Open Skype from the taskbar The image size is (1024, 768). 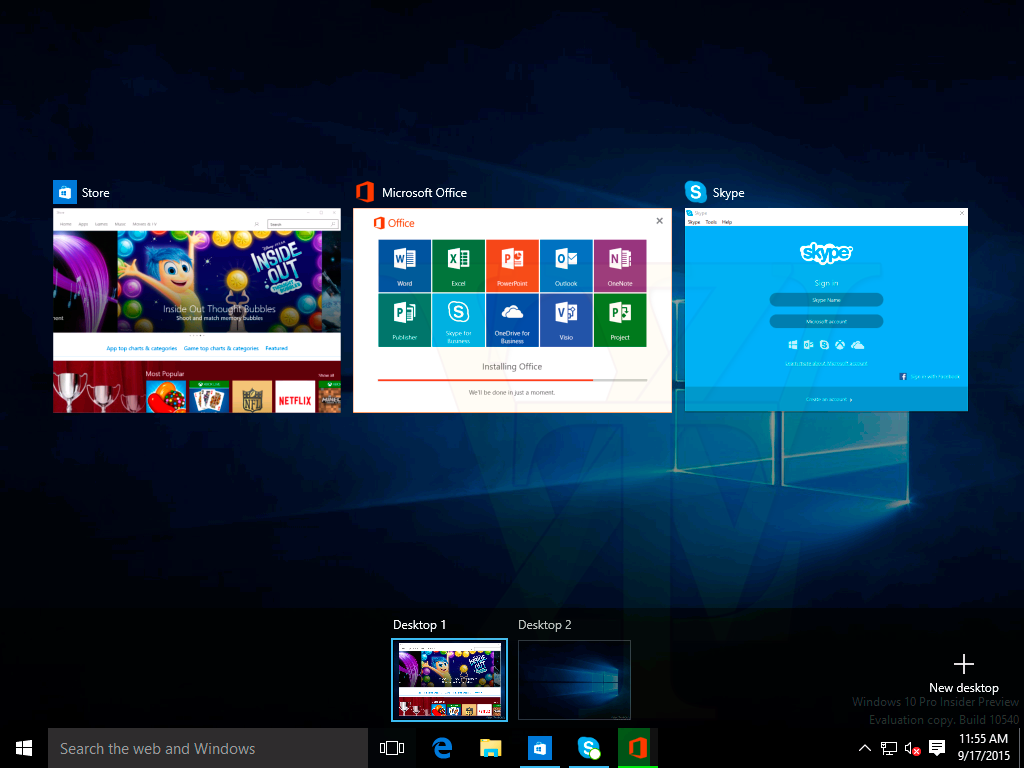click(x=589, y=748)
